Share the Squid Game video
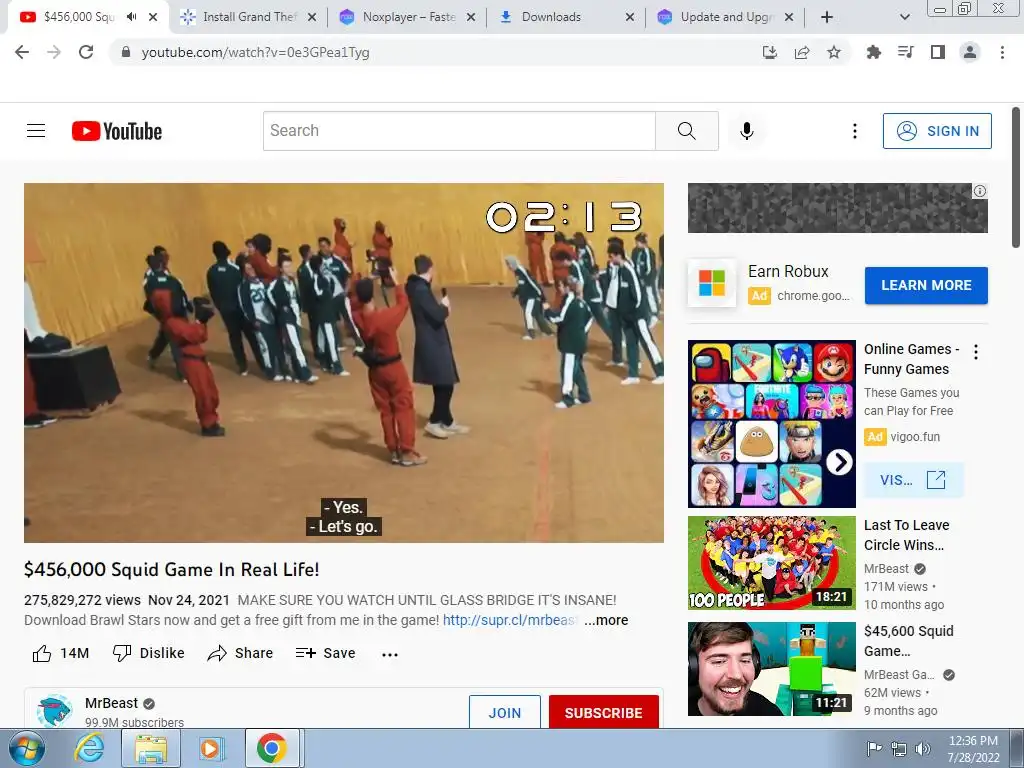The width and height of the screenshot is (1024, 768). 240,653
